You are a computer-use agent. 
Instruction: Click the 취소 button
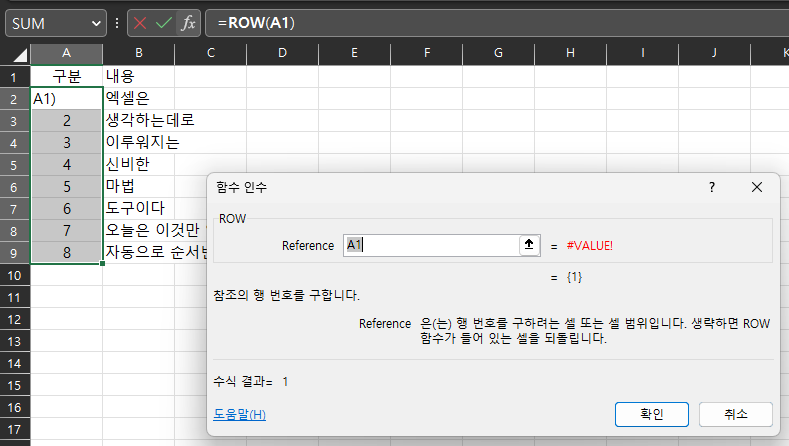pyautogui.click(x=736, y=414)
